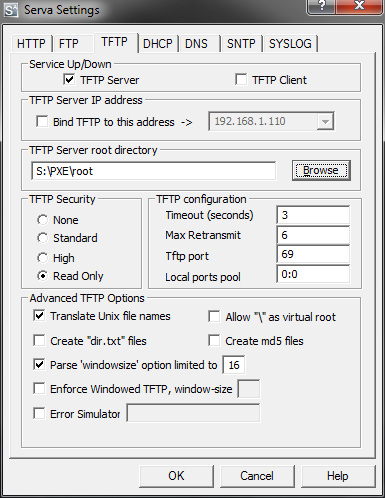Switch to the DHCP tab

[157, 44]
